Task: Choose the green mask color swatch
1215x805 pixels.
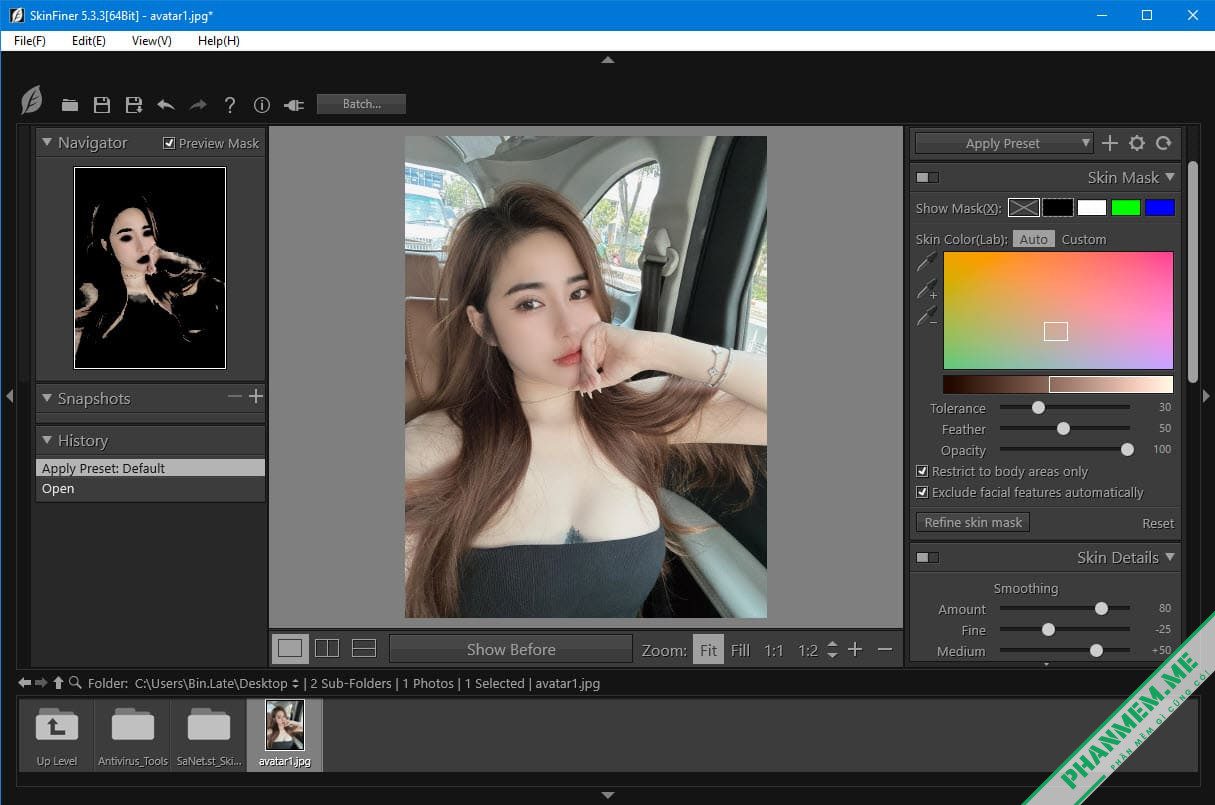Action: point(1126,207)
